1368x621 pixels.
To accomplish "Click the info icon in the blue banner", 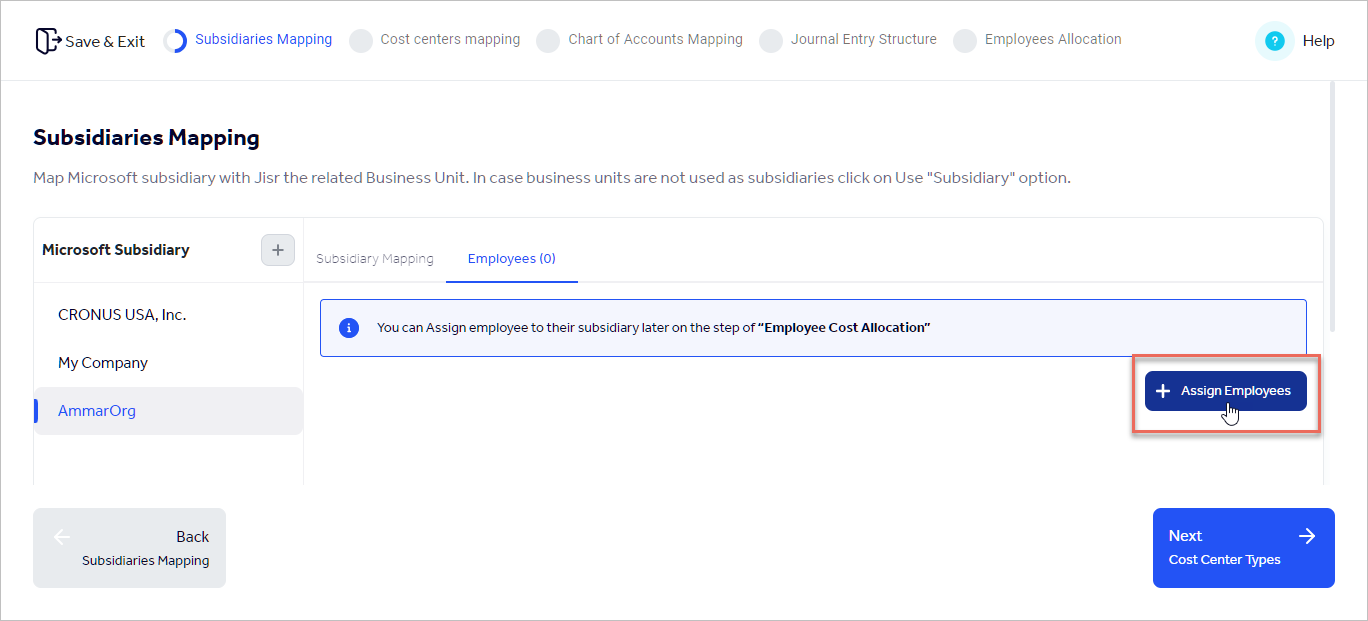I will pos(349,327).
